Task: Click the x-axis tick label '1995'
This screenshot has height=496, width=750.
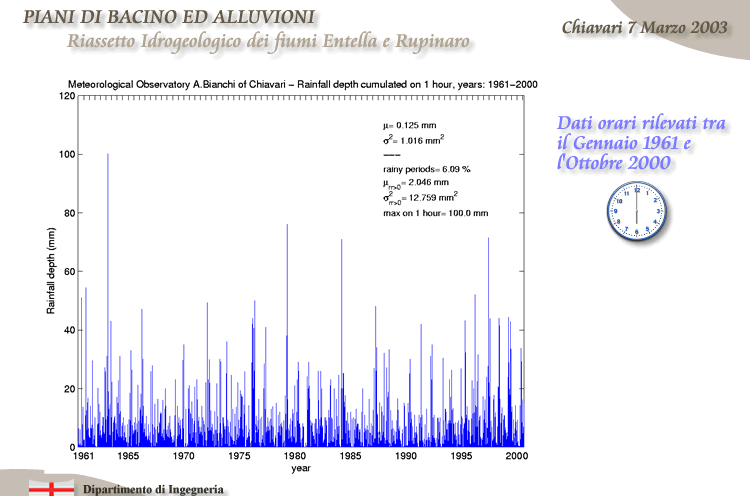Action: click(x=462, y=456)
